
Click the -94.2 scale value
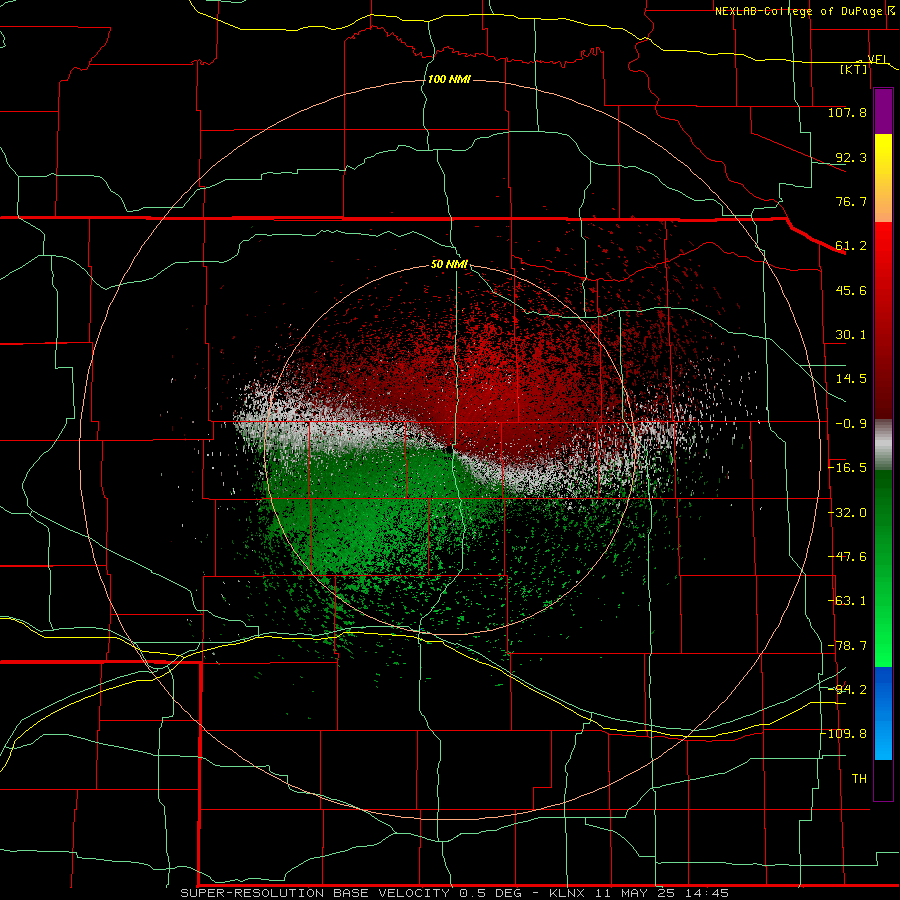click(847, 690)
